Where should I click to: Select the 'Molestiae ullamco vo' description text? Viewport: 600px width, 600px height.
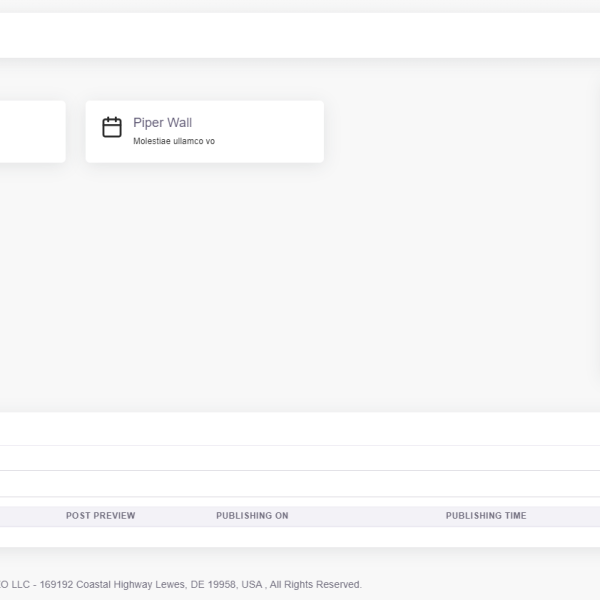174,141
